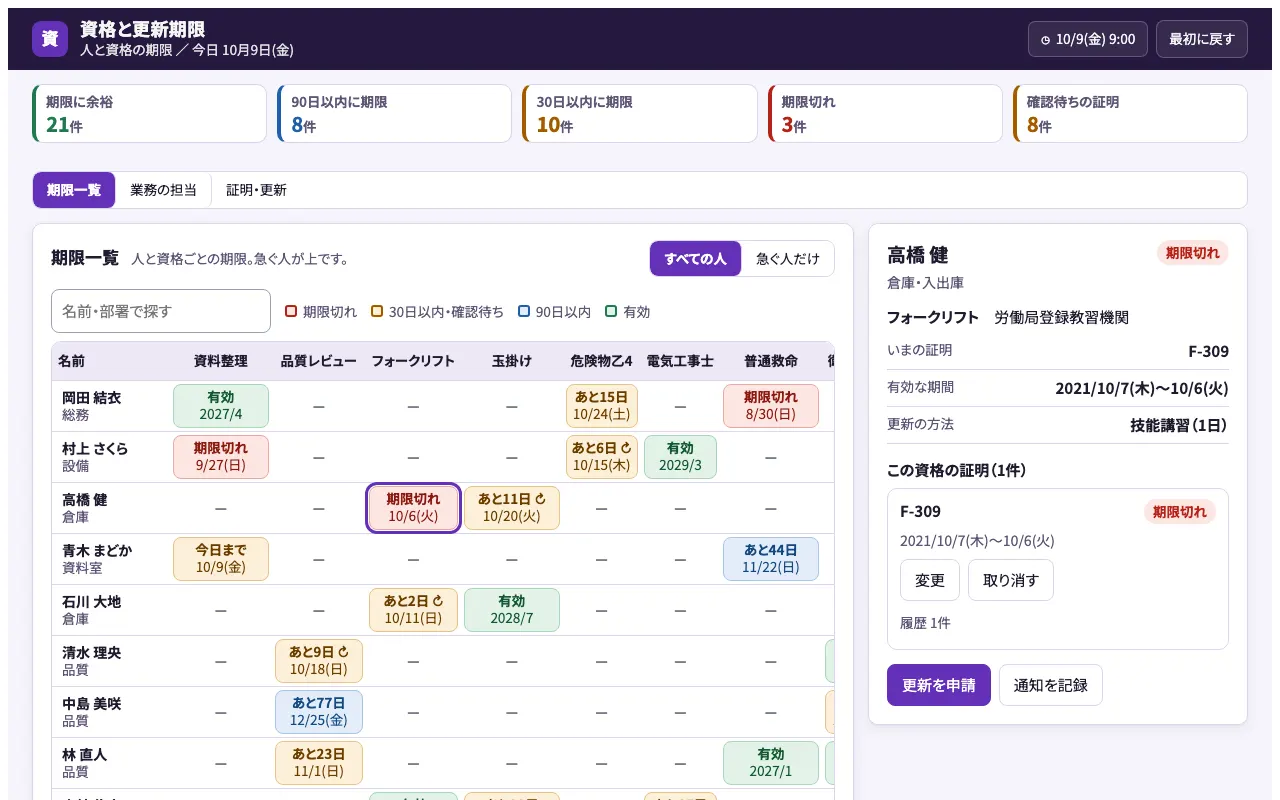Click the 期限切れ badge in F-309 card
Viewport: 1280px width, 800px height.
(x=1180, y=512)
